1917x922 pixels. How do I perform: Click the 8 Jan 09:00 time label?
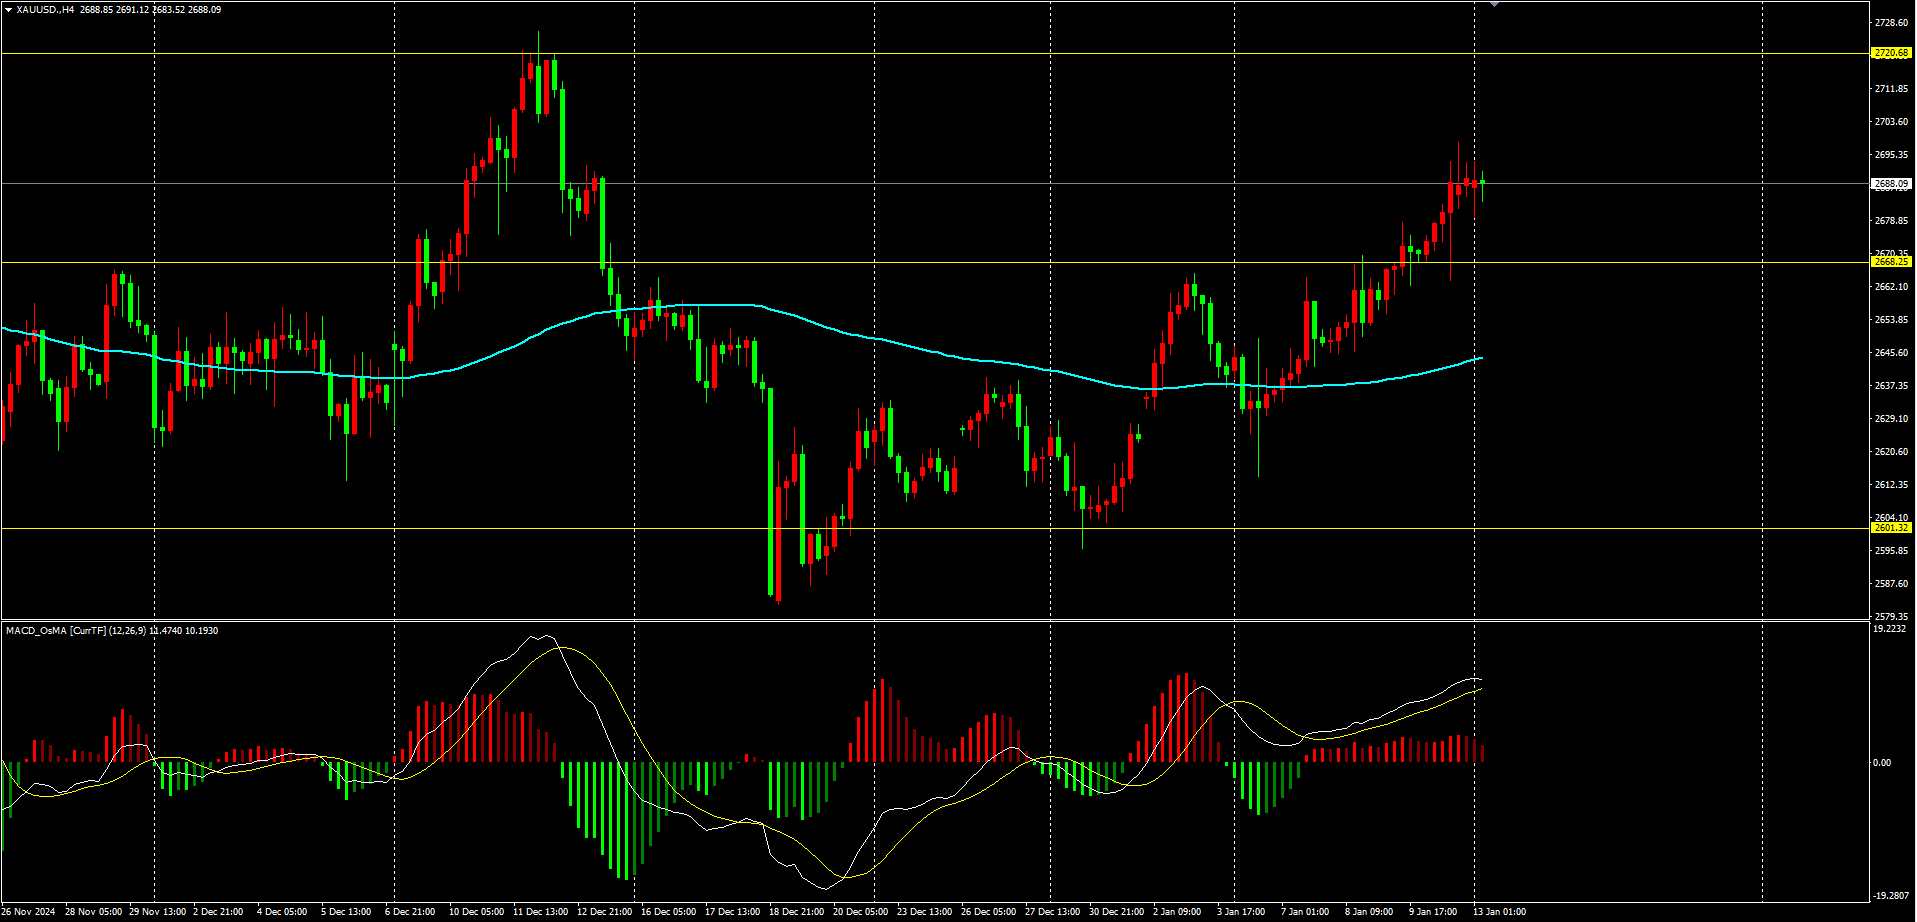point(1369,912)
